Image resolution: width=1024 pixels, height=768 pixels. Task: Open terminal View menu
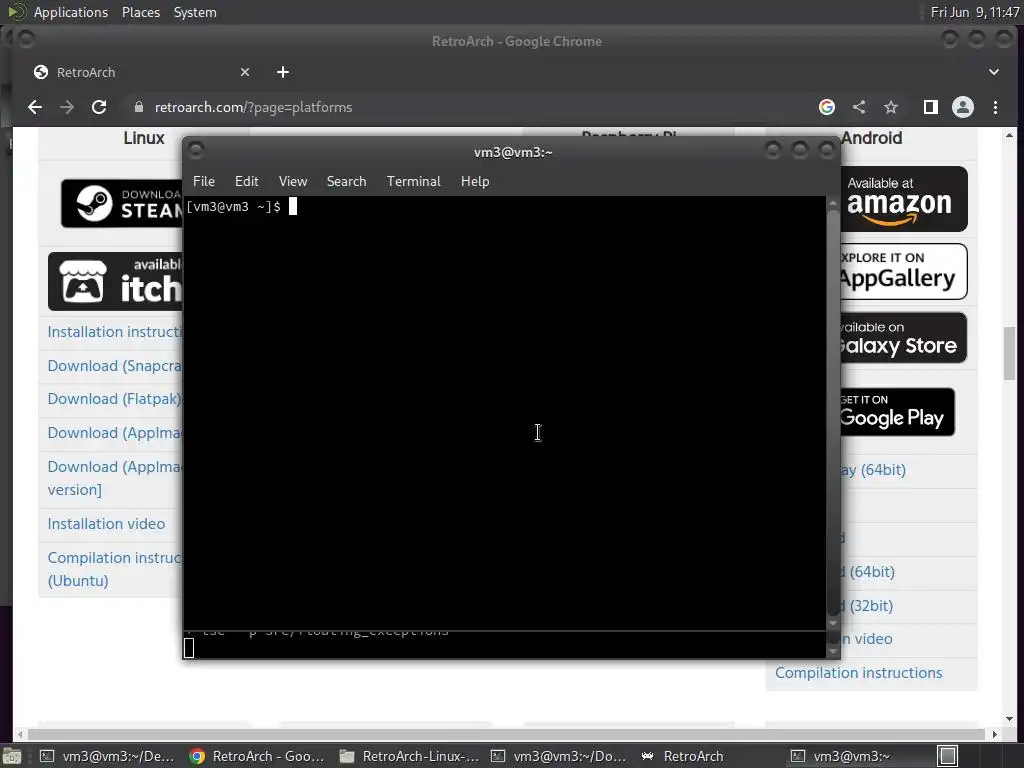[x=293, y=182]
